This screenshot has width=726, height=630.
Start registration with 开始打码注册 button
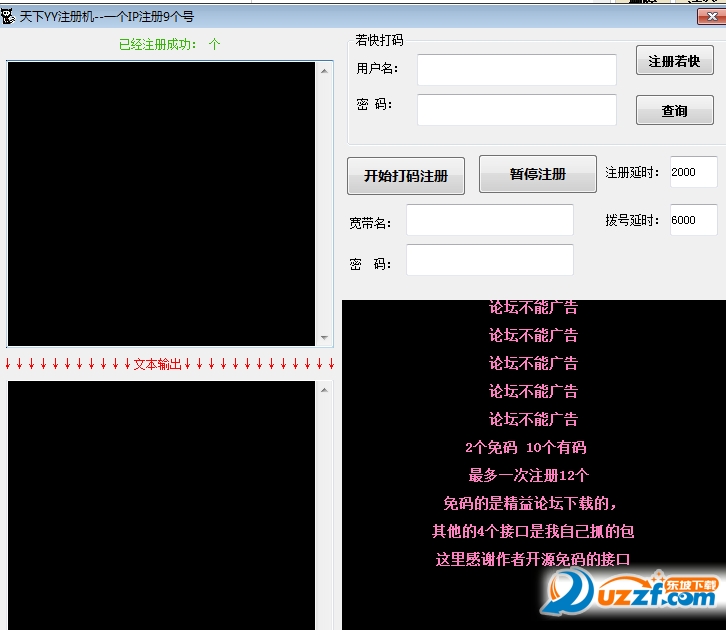click(x=406, y=176)
